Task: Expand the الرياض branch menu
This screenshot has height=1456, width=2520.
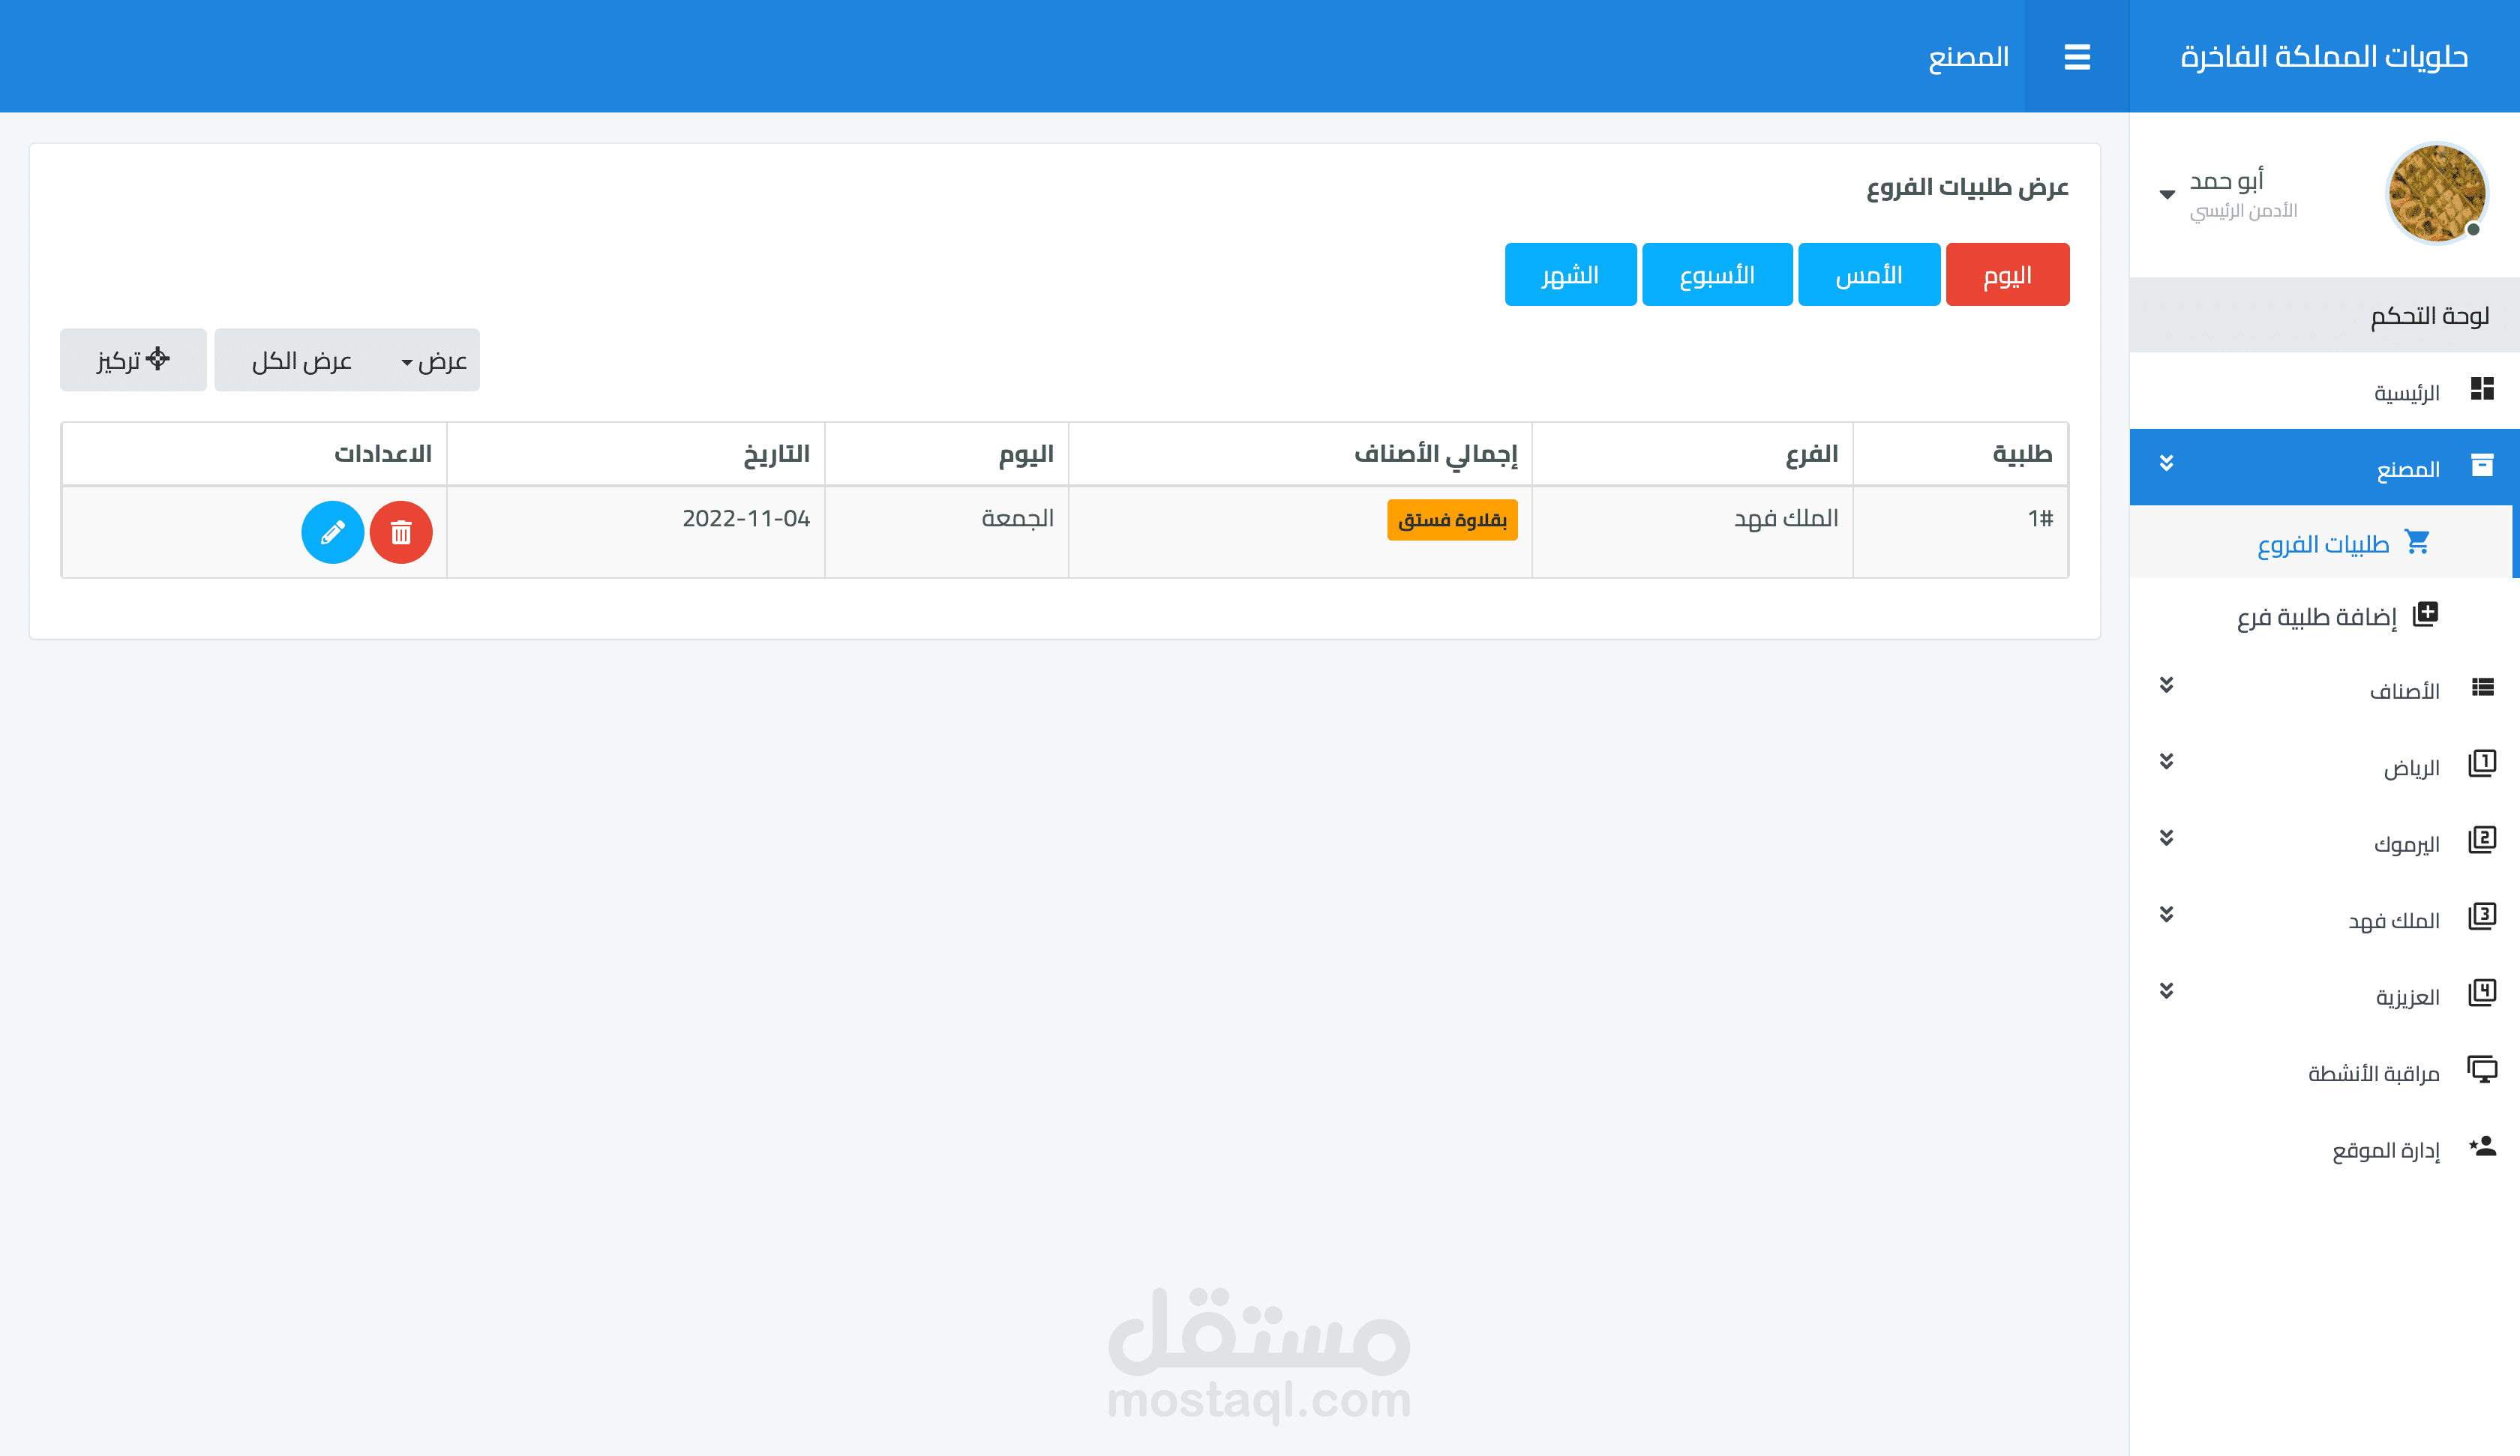Action: [x=2166, y=762]
